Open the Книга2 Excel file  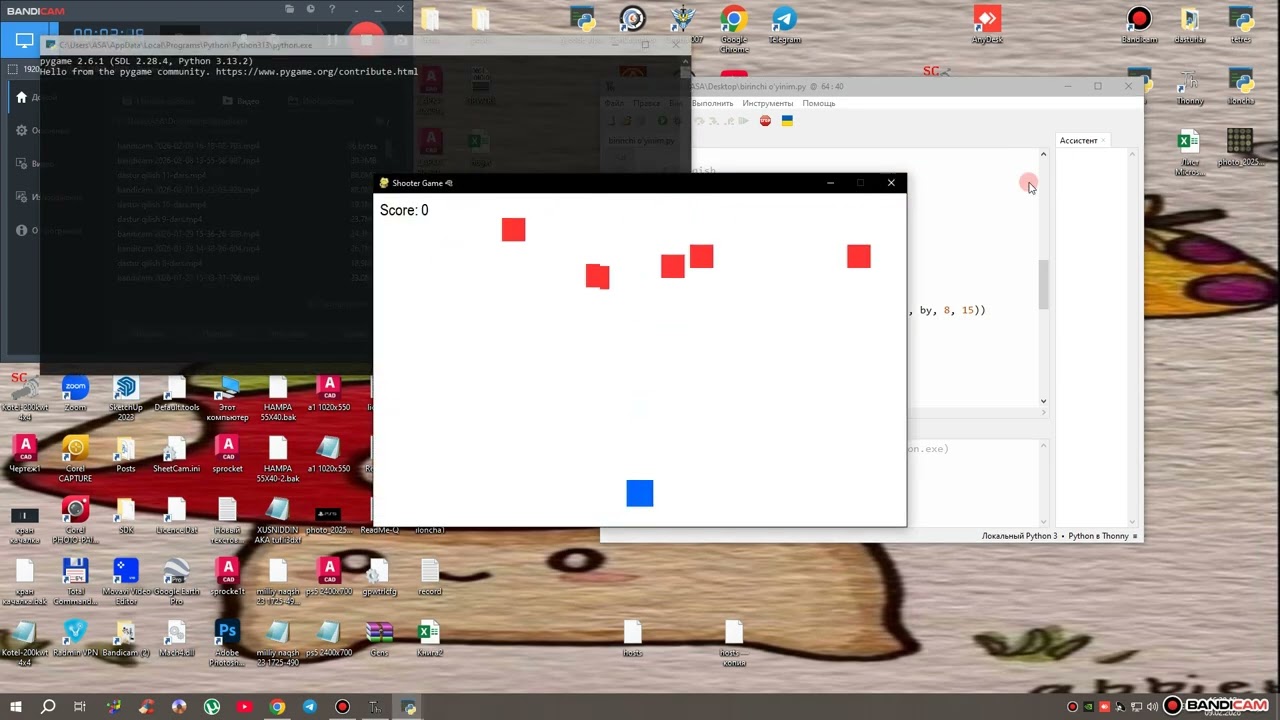click(x=430, y=638)
